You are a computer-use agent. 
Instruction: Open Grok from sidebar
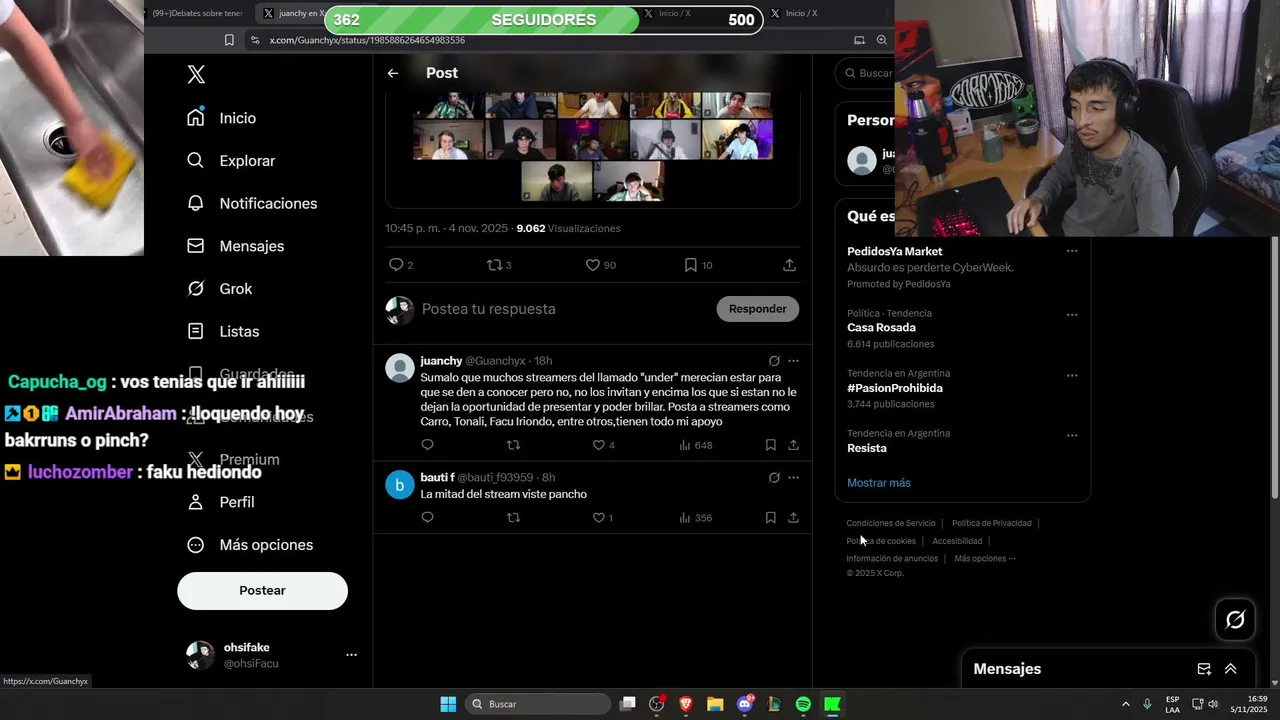pyautogui.click(x=220, y=288)
